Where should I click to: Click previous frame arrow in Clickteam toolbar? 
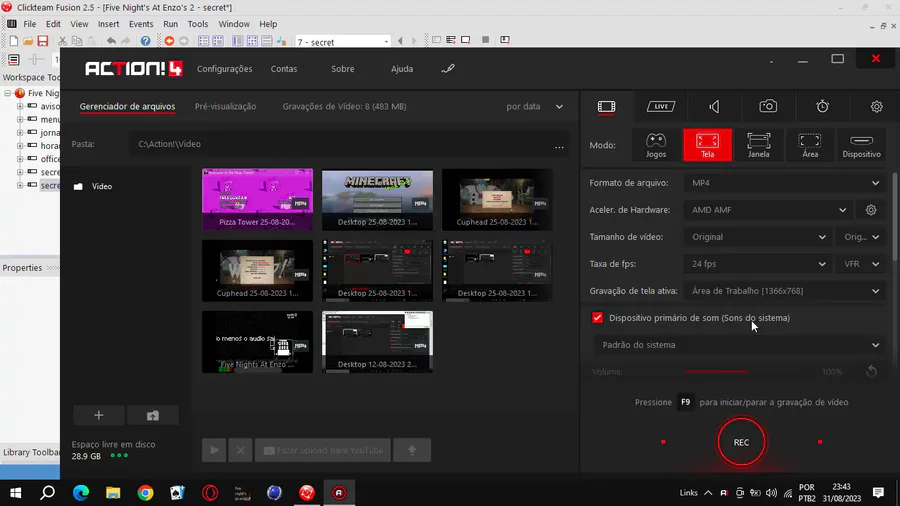(400, 41)
